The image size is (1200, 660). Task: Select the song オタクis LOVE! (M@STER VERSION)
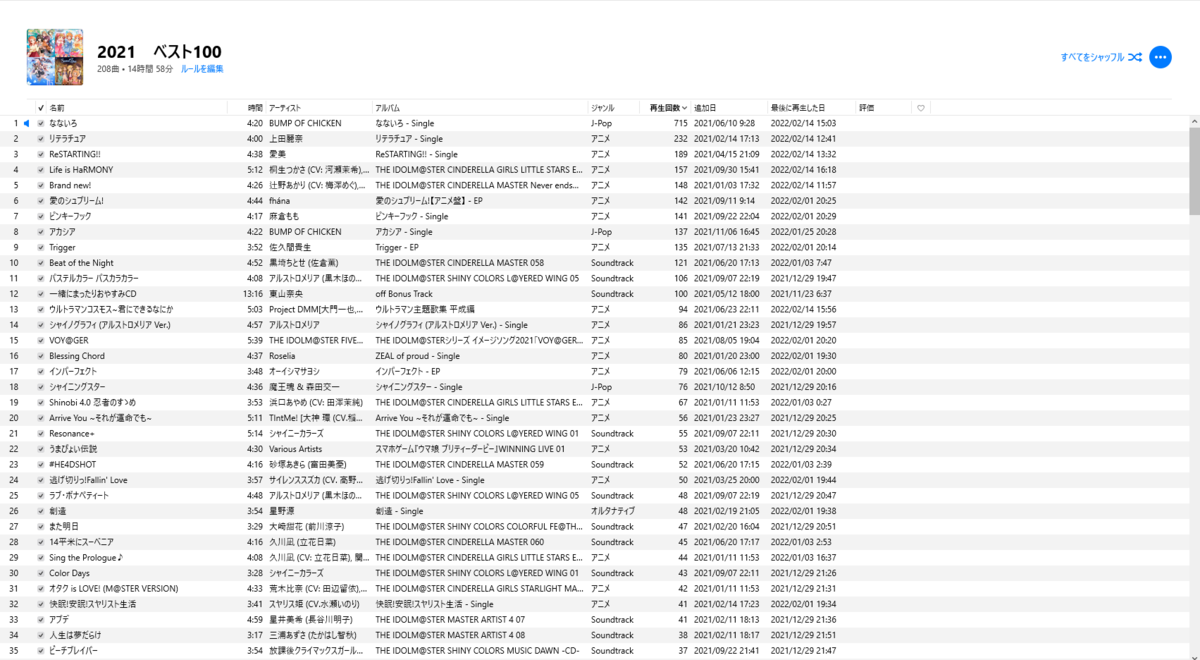114,588
